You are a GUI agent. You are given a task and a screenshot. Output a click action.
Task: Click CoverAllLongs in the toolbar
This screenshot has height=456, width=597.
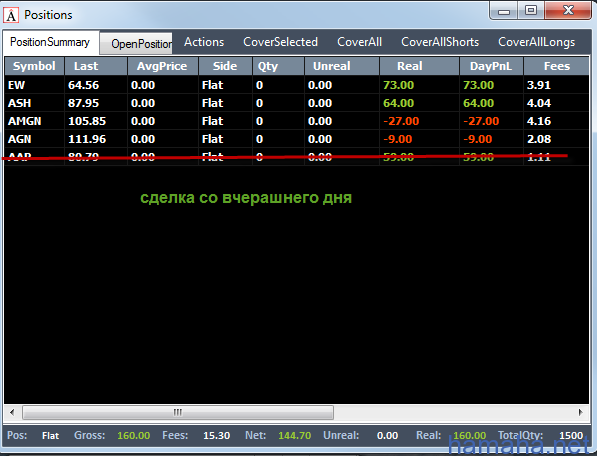pyautogui.click(x=536, y=42)
